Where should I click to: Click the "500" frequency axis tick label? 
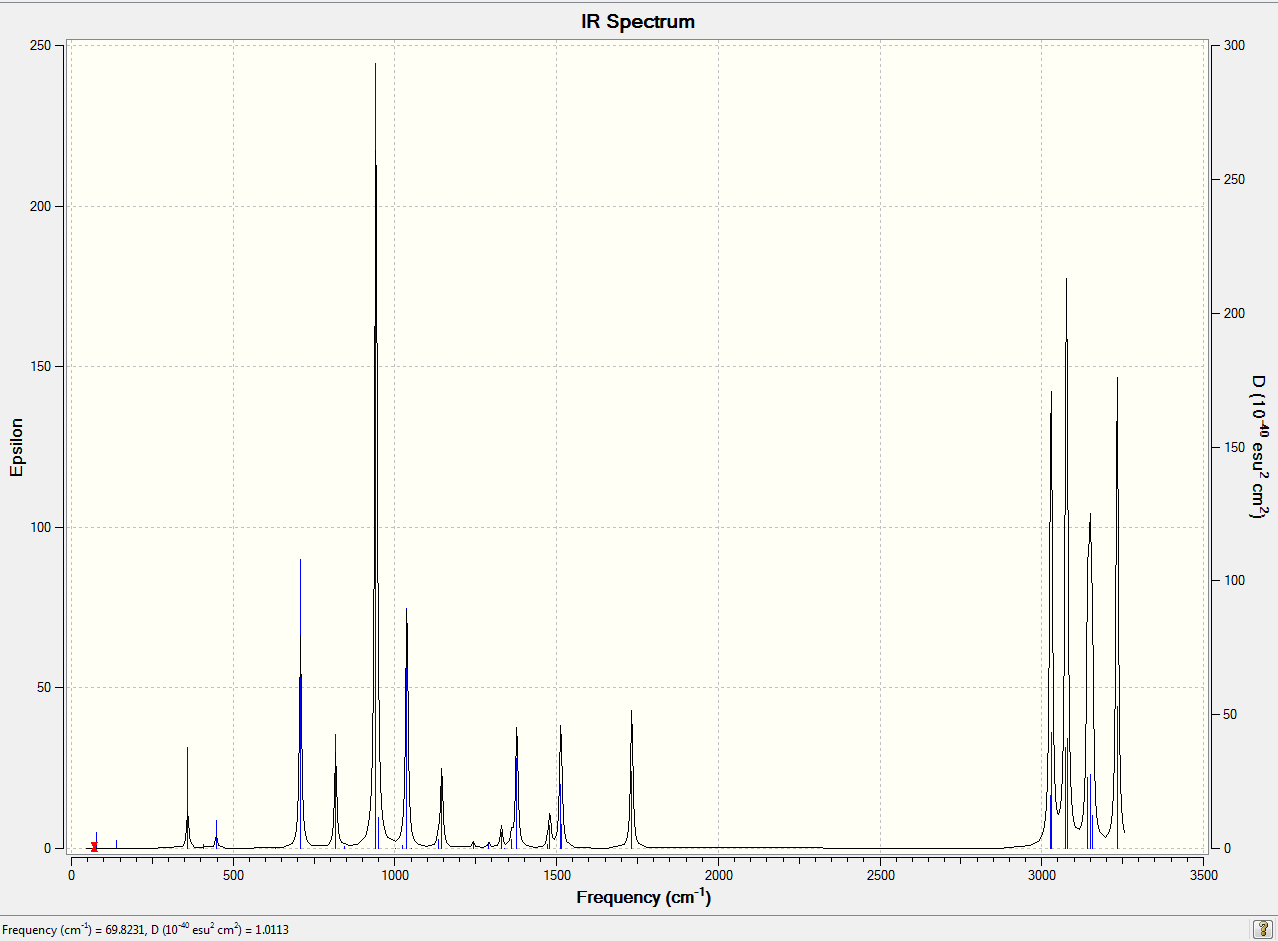click(233, 875)
